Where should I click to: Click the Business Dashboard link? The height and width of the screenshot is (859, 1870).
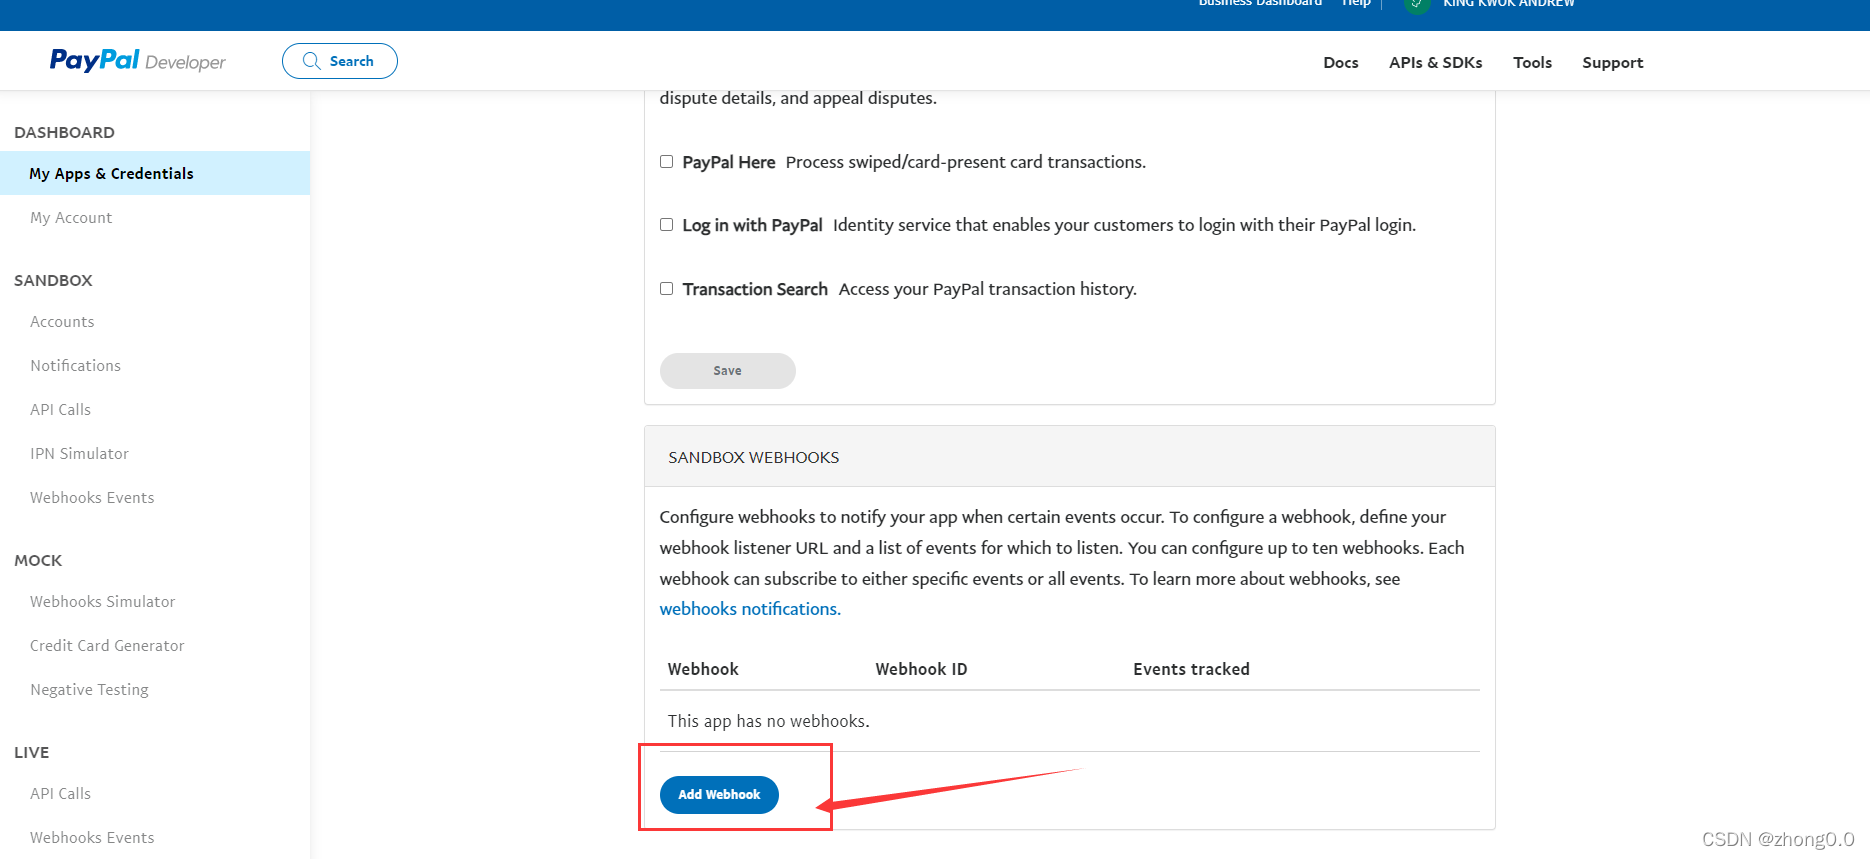(x=1260, y=4)
